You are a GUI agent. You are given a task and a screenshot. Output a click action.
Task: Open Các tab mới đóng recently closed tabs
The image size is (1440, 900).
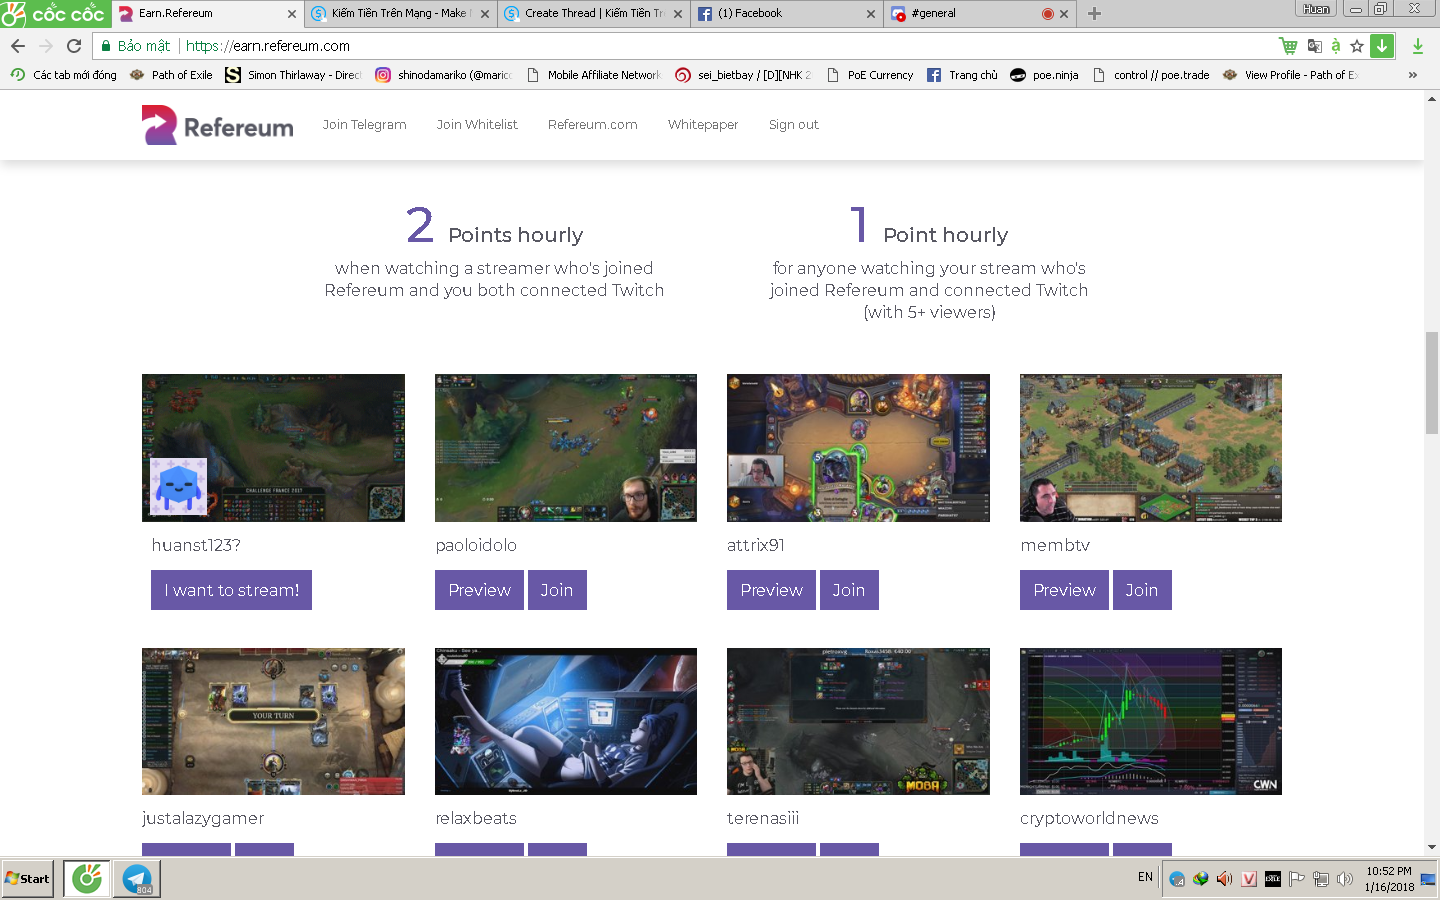tap(64, 75)
